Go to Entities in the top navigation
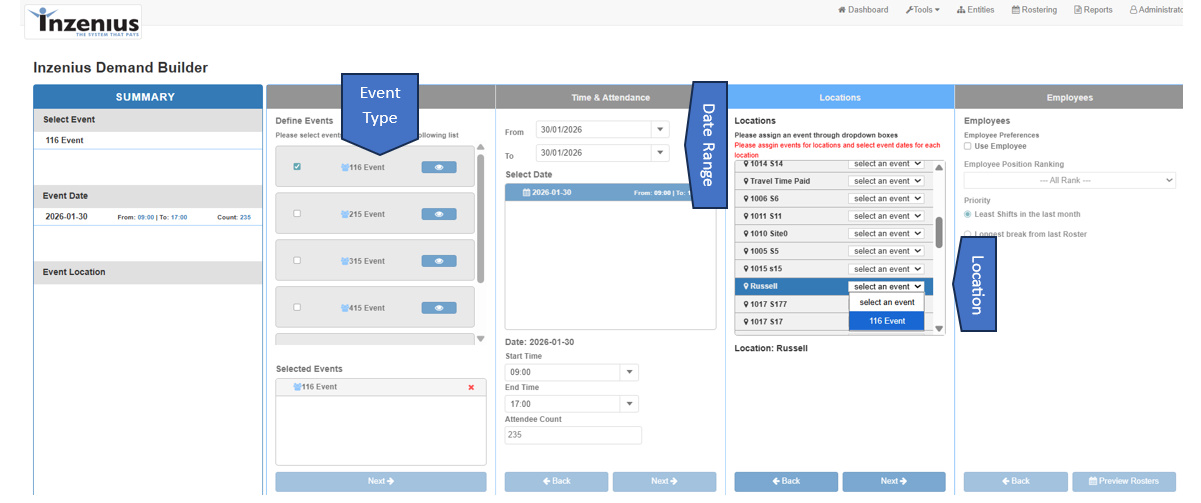 (x=975, y=10)
